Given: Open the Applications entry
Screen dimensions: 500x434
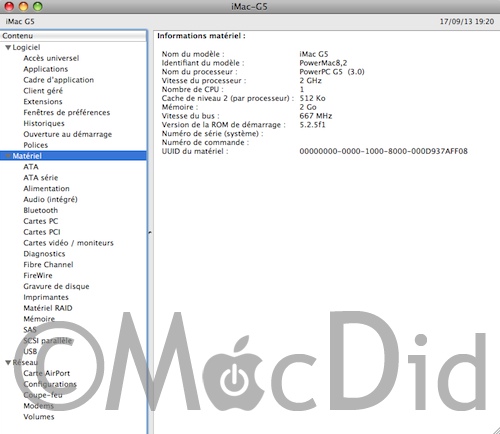Looking at the screenshot, I should pos(46,69).
